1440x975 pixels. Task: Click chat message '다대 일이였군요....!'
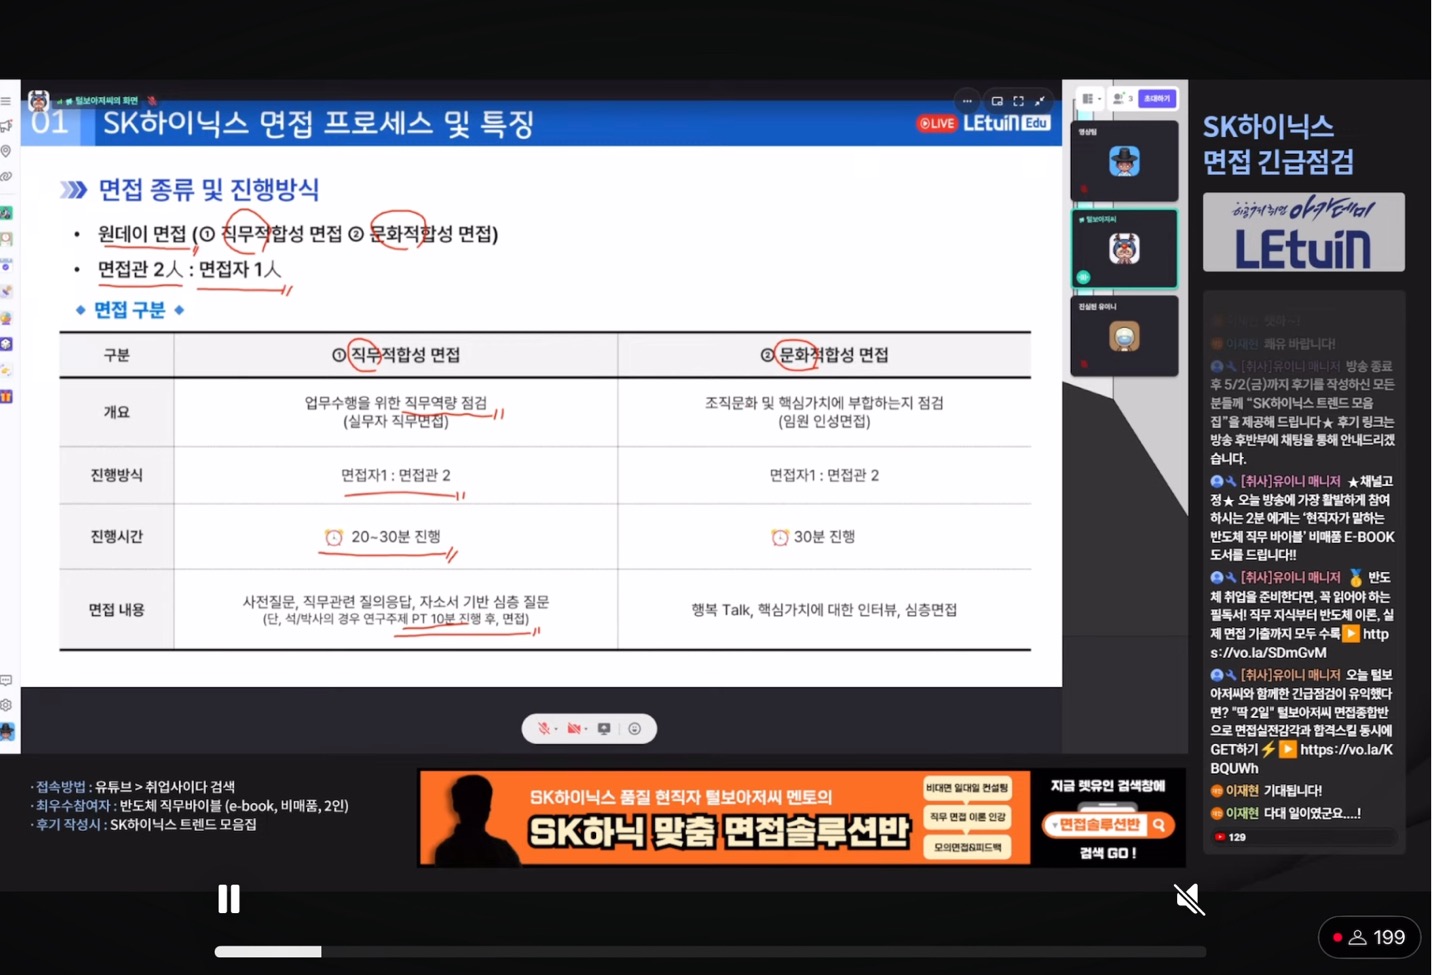coord(1312,813)
